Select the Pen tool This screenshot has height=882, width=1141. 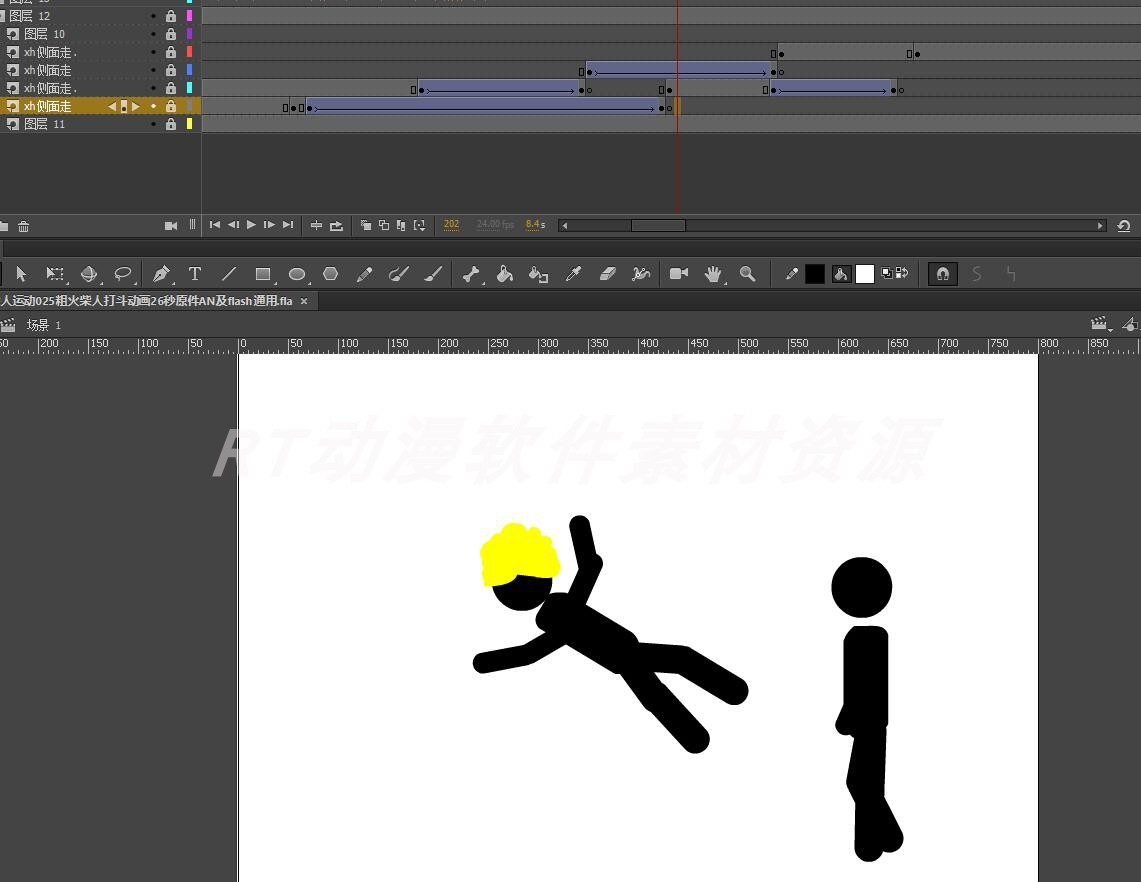tap(161, 274)
